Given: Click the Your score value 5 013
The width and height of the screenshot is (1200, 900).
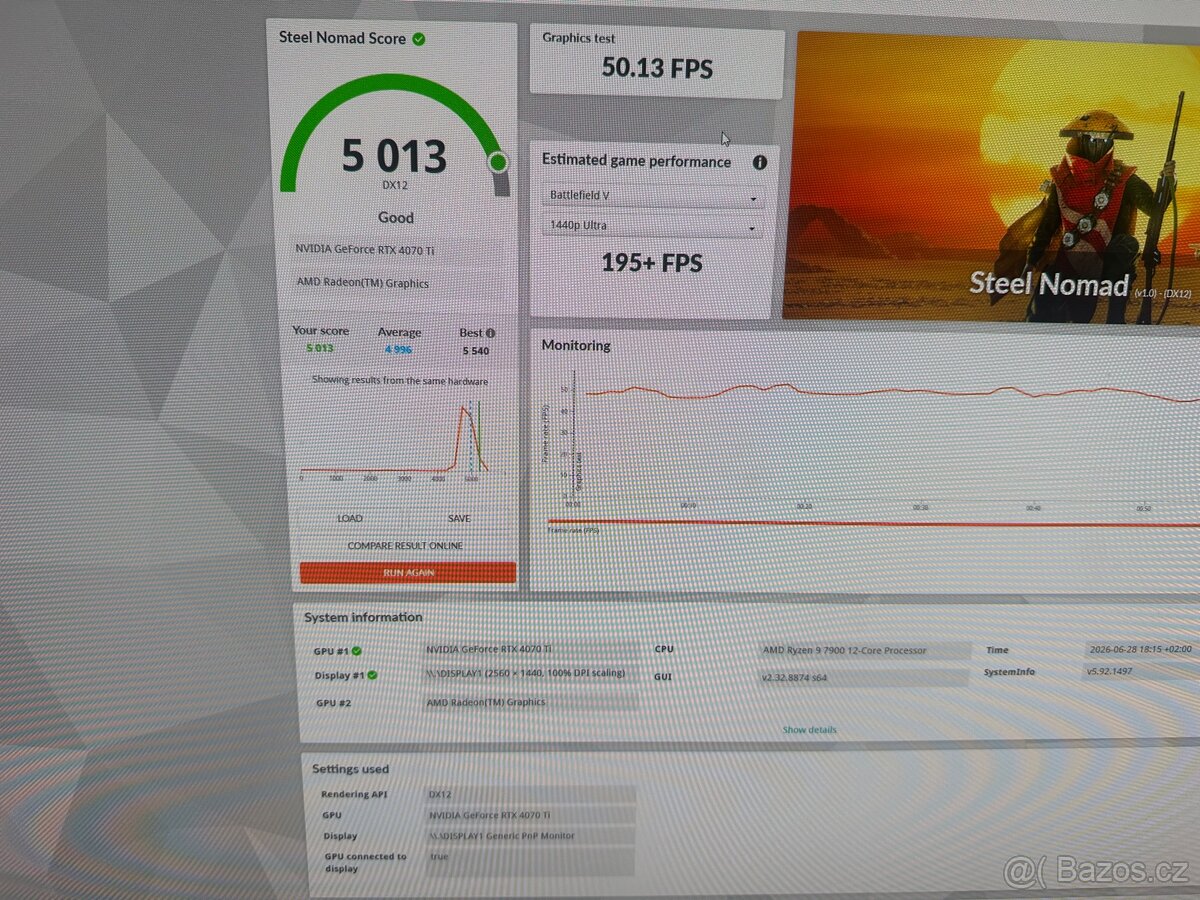Looking at the screenshot, I should [x=320, y=348].
